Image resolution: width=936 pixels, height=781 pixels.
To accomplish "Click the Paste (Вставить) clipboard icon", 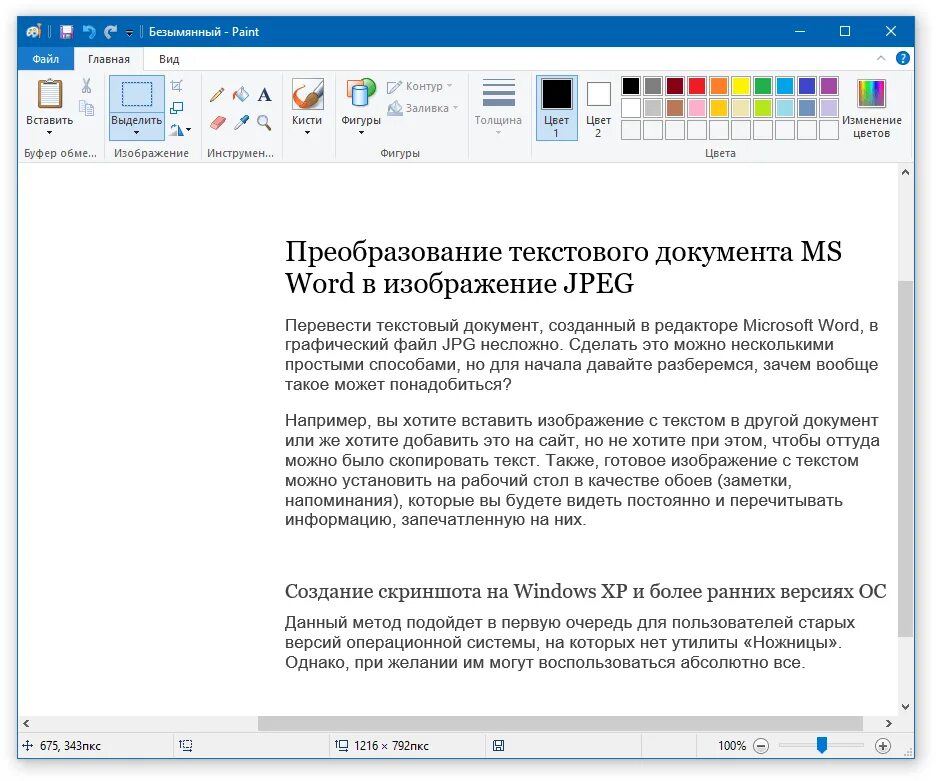I will 50,94.
